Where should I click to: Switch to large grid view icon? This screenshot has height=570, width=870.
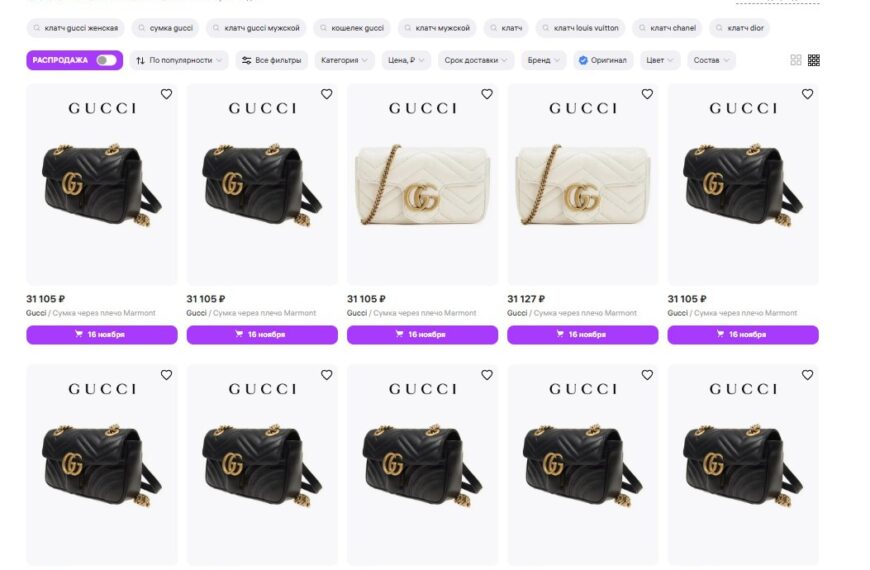[796, 60]
